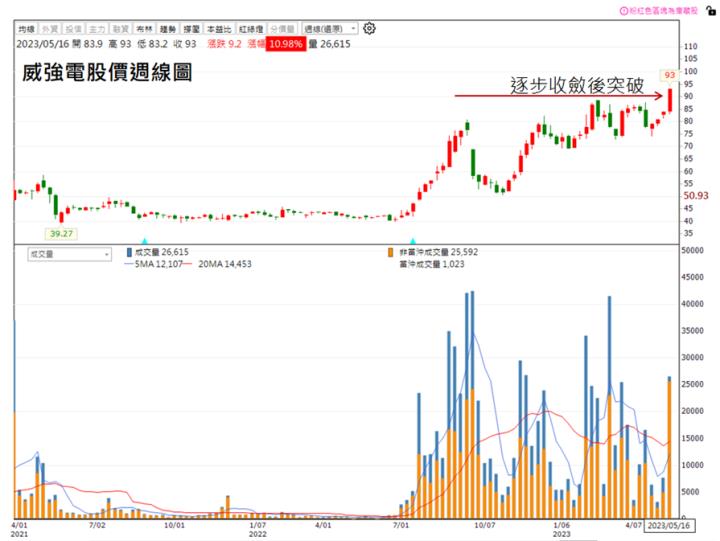Toggle the 融資 margin financing overlay
Image resolution: width=720 pixels, height=541 pixels.
click(x=120, y=29)
